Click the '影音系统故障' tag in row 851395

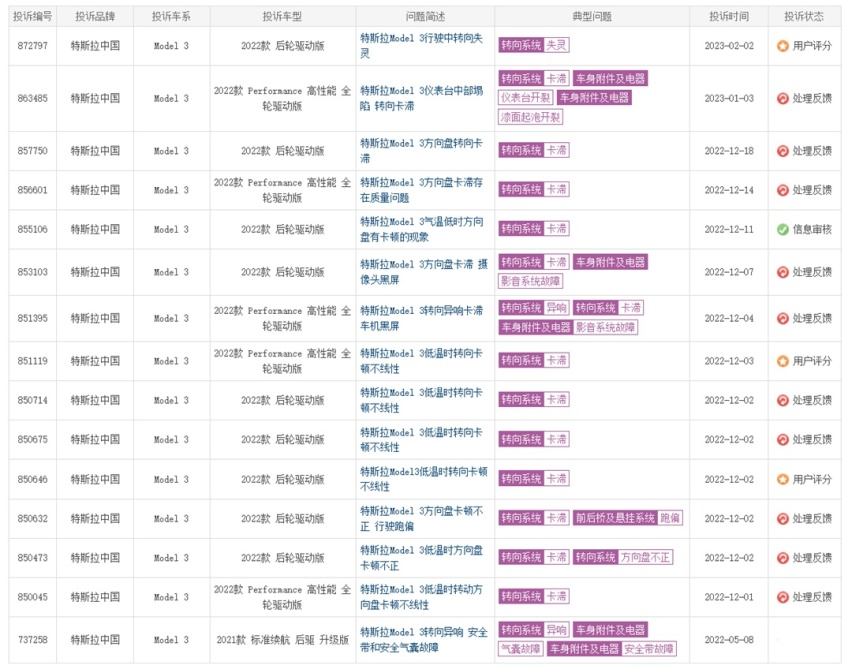605,327
